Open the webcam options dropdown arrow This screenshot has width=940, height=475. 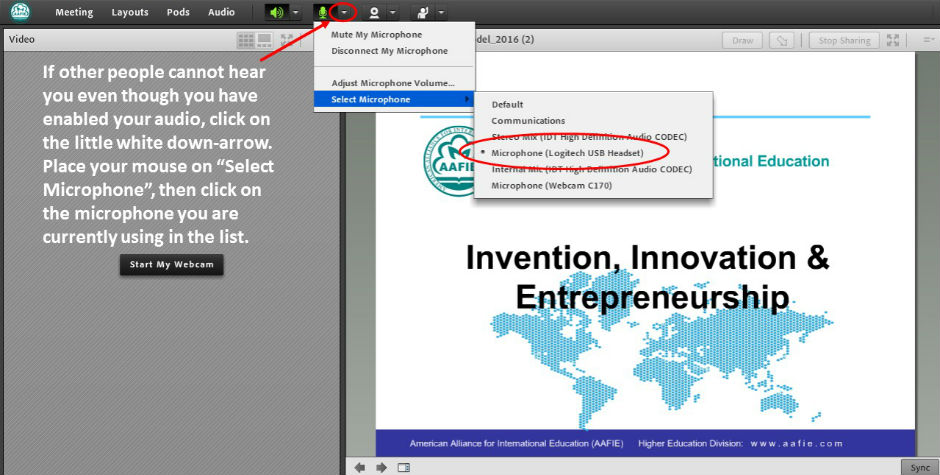[x=392, y=12]
